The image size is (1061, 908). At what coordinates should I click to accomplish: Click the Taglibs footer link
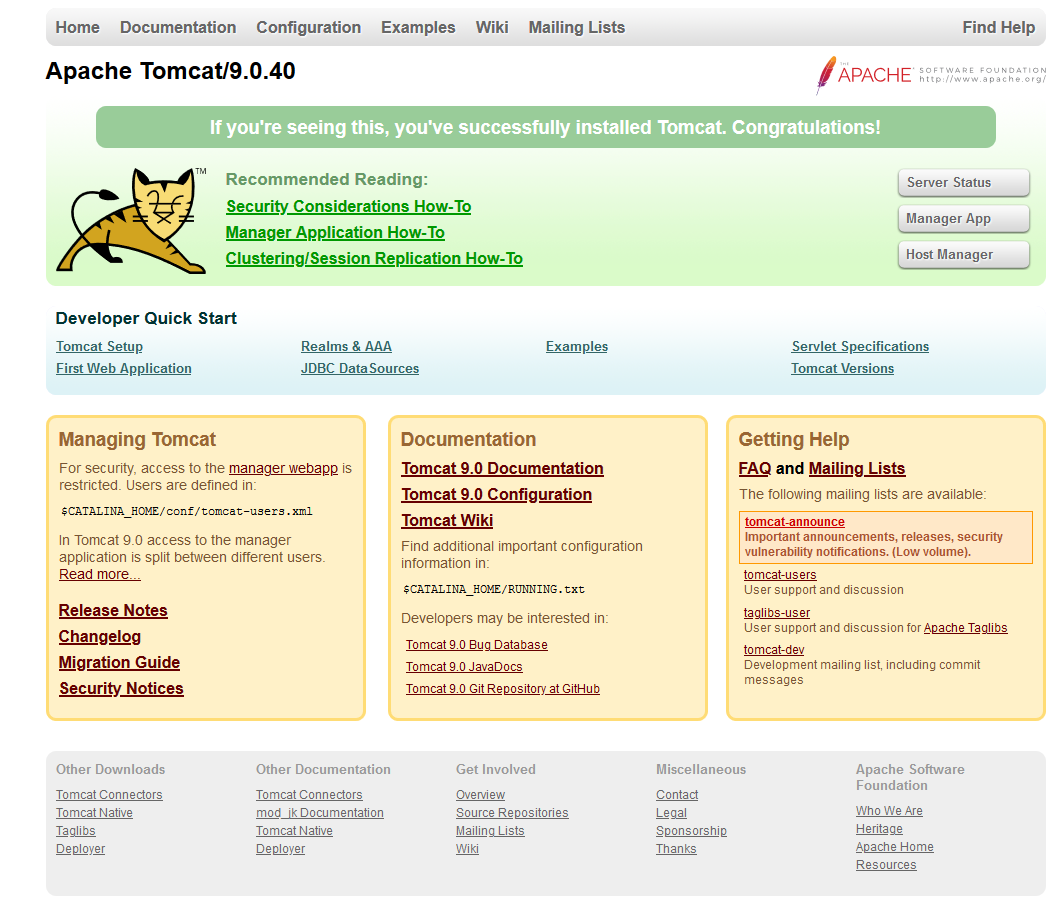click(x=76, y=831)
